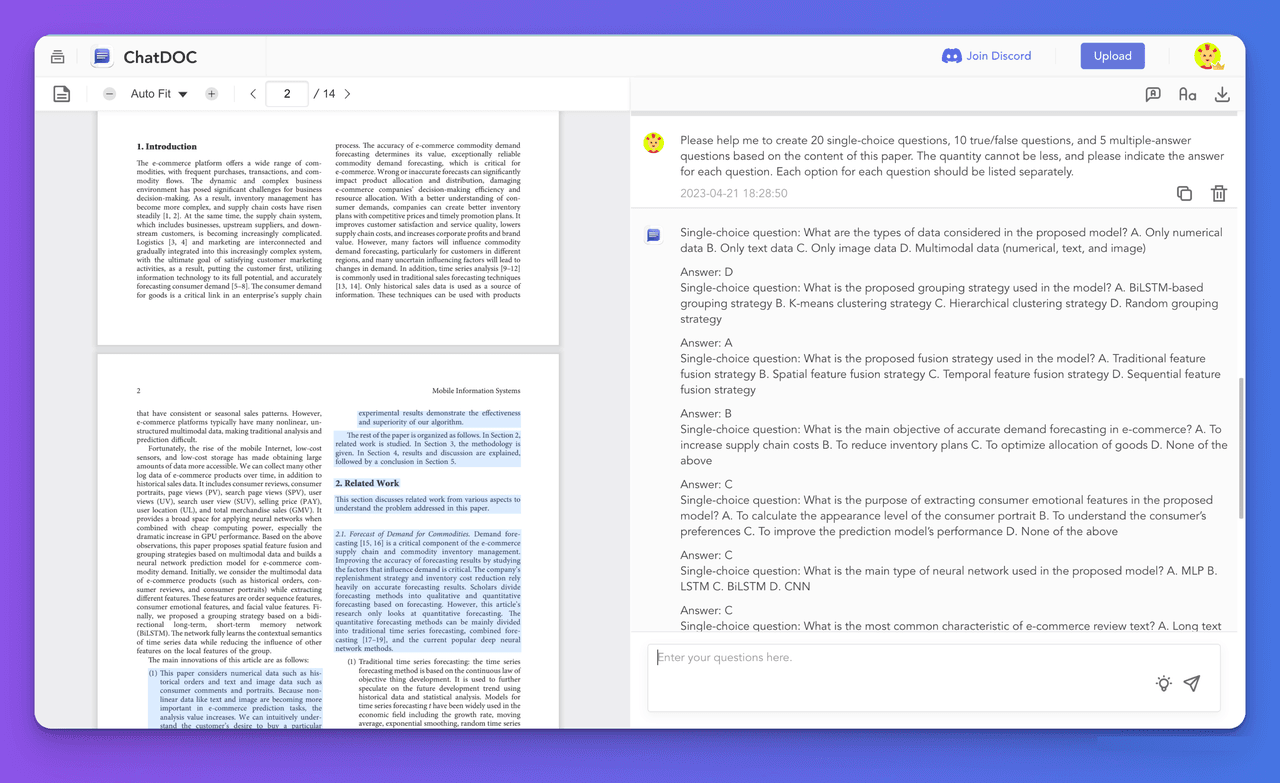Viewport: 1280px width, 783px height.
Task: Open the user avatar profile menu
Action: [x=1208, y=56]
